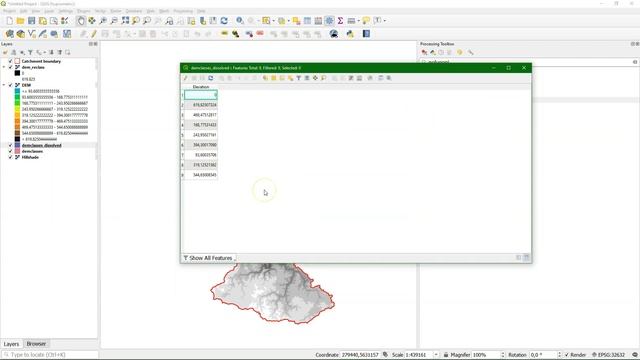Maximize the attribute table window
This screenshot has height=360, width=640.
coord(509,68)
